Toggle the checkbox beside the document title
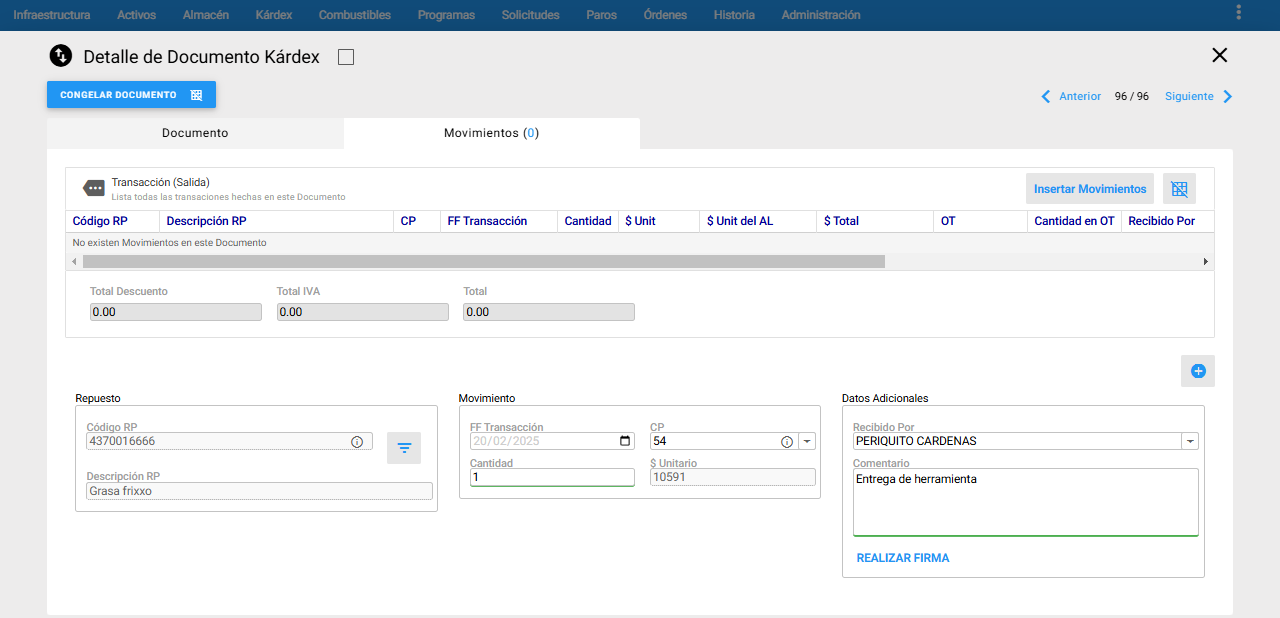 pos(346,57)
